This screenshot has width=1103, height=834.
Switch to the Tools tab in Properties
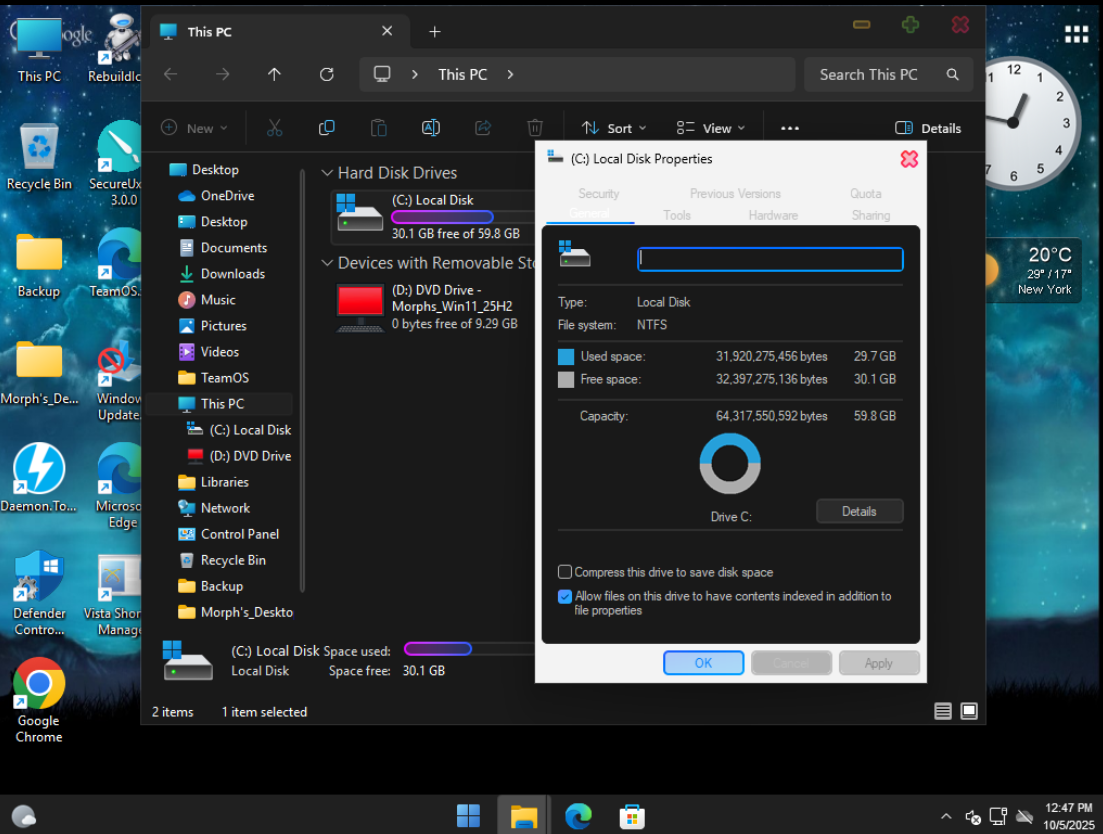[x=677, y=215]
